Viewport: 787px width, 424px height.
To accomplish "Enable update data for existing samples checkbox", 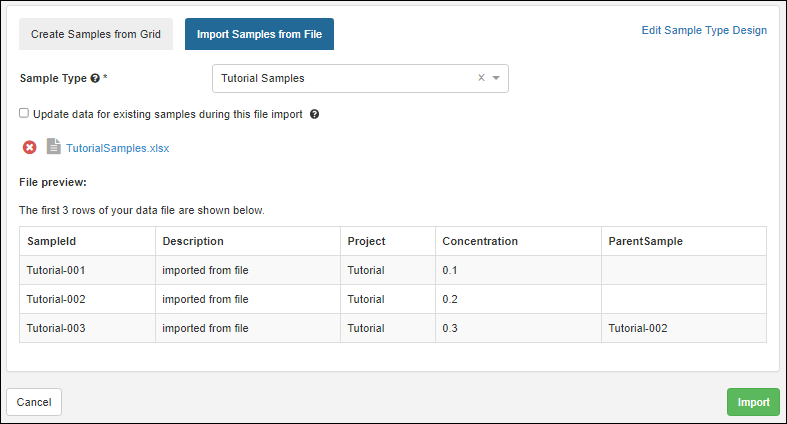I will [x=24, y=114].
